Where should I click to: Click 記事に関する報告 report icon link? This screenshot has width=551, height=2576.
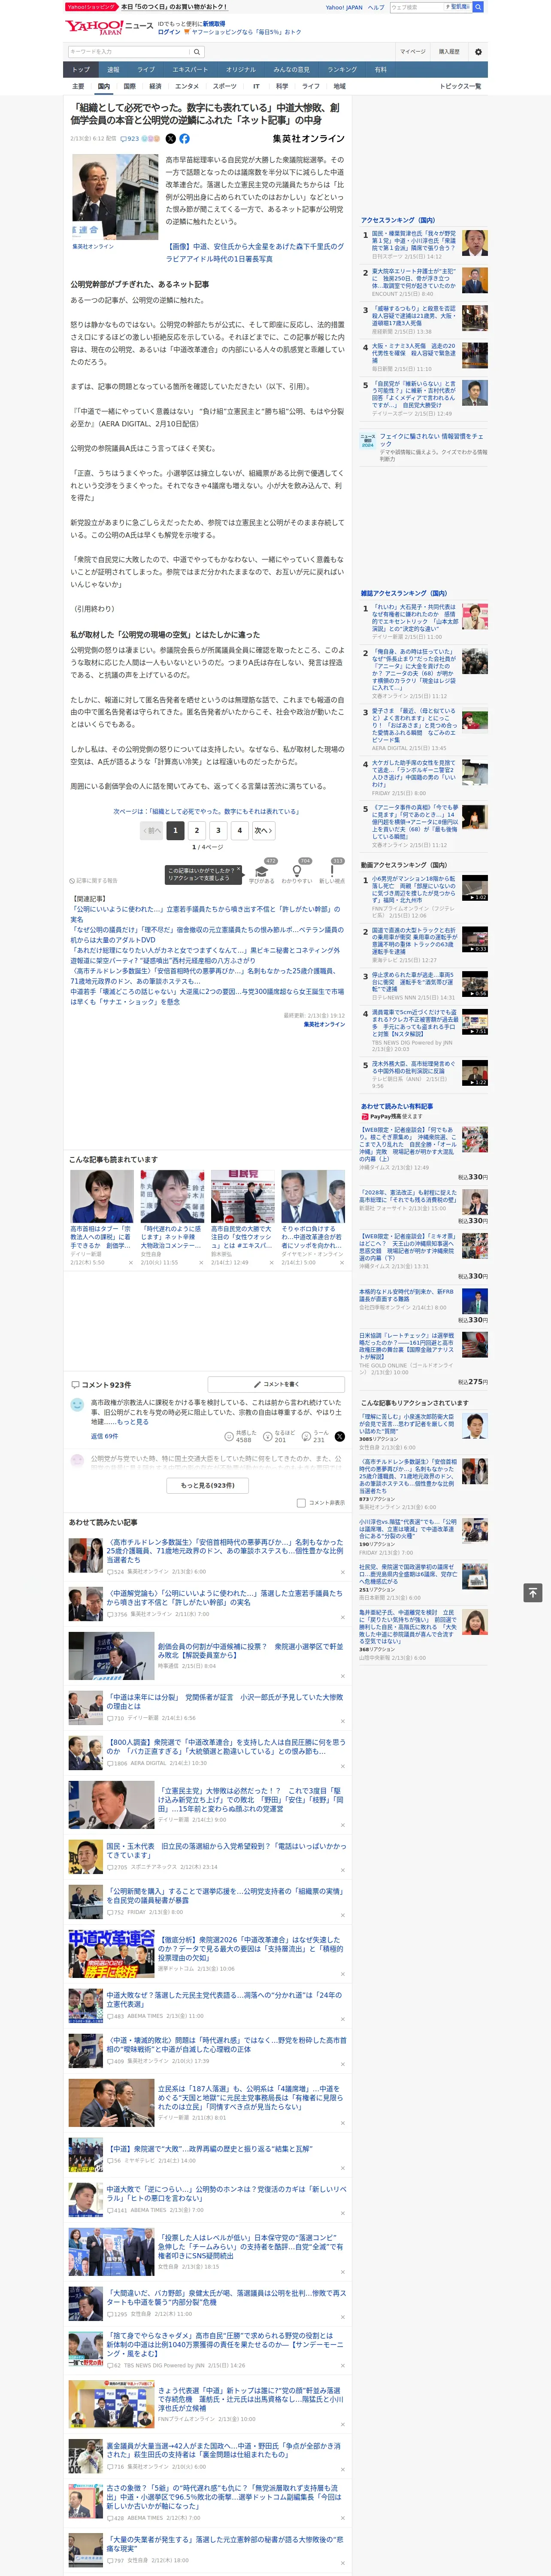[x=94, y=881]
